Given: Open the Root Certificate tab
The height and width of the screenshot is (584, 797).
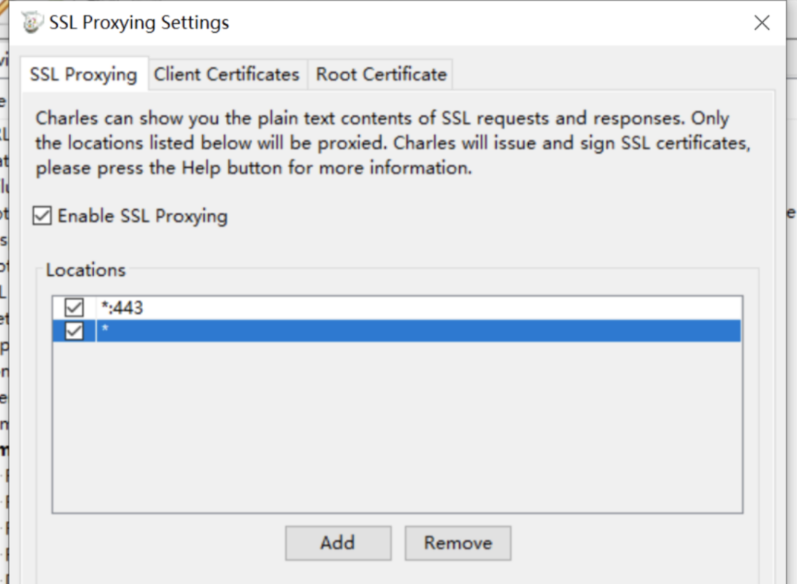Looking at the screenshot, I should point(381,75).
